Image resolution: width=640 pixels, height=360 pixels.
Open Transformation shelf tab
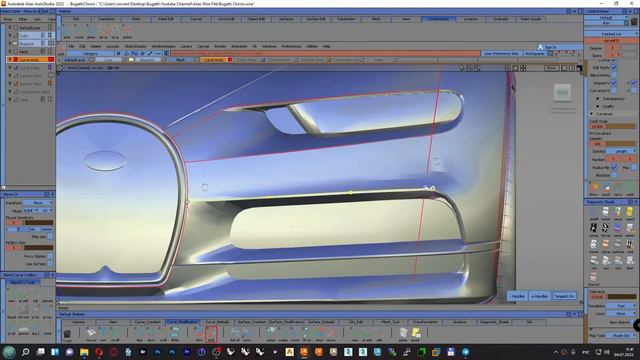pos(425,322)
